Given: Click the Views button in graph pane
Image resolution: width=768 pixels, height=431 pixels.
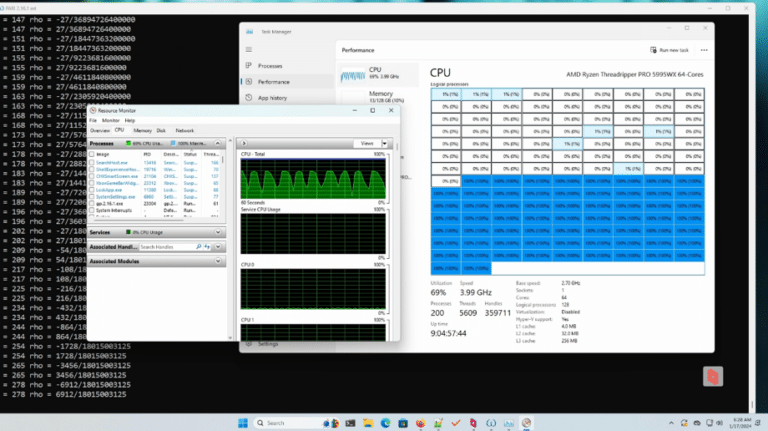Looking at the screenshot, I should 367,144.
